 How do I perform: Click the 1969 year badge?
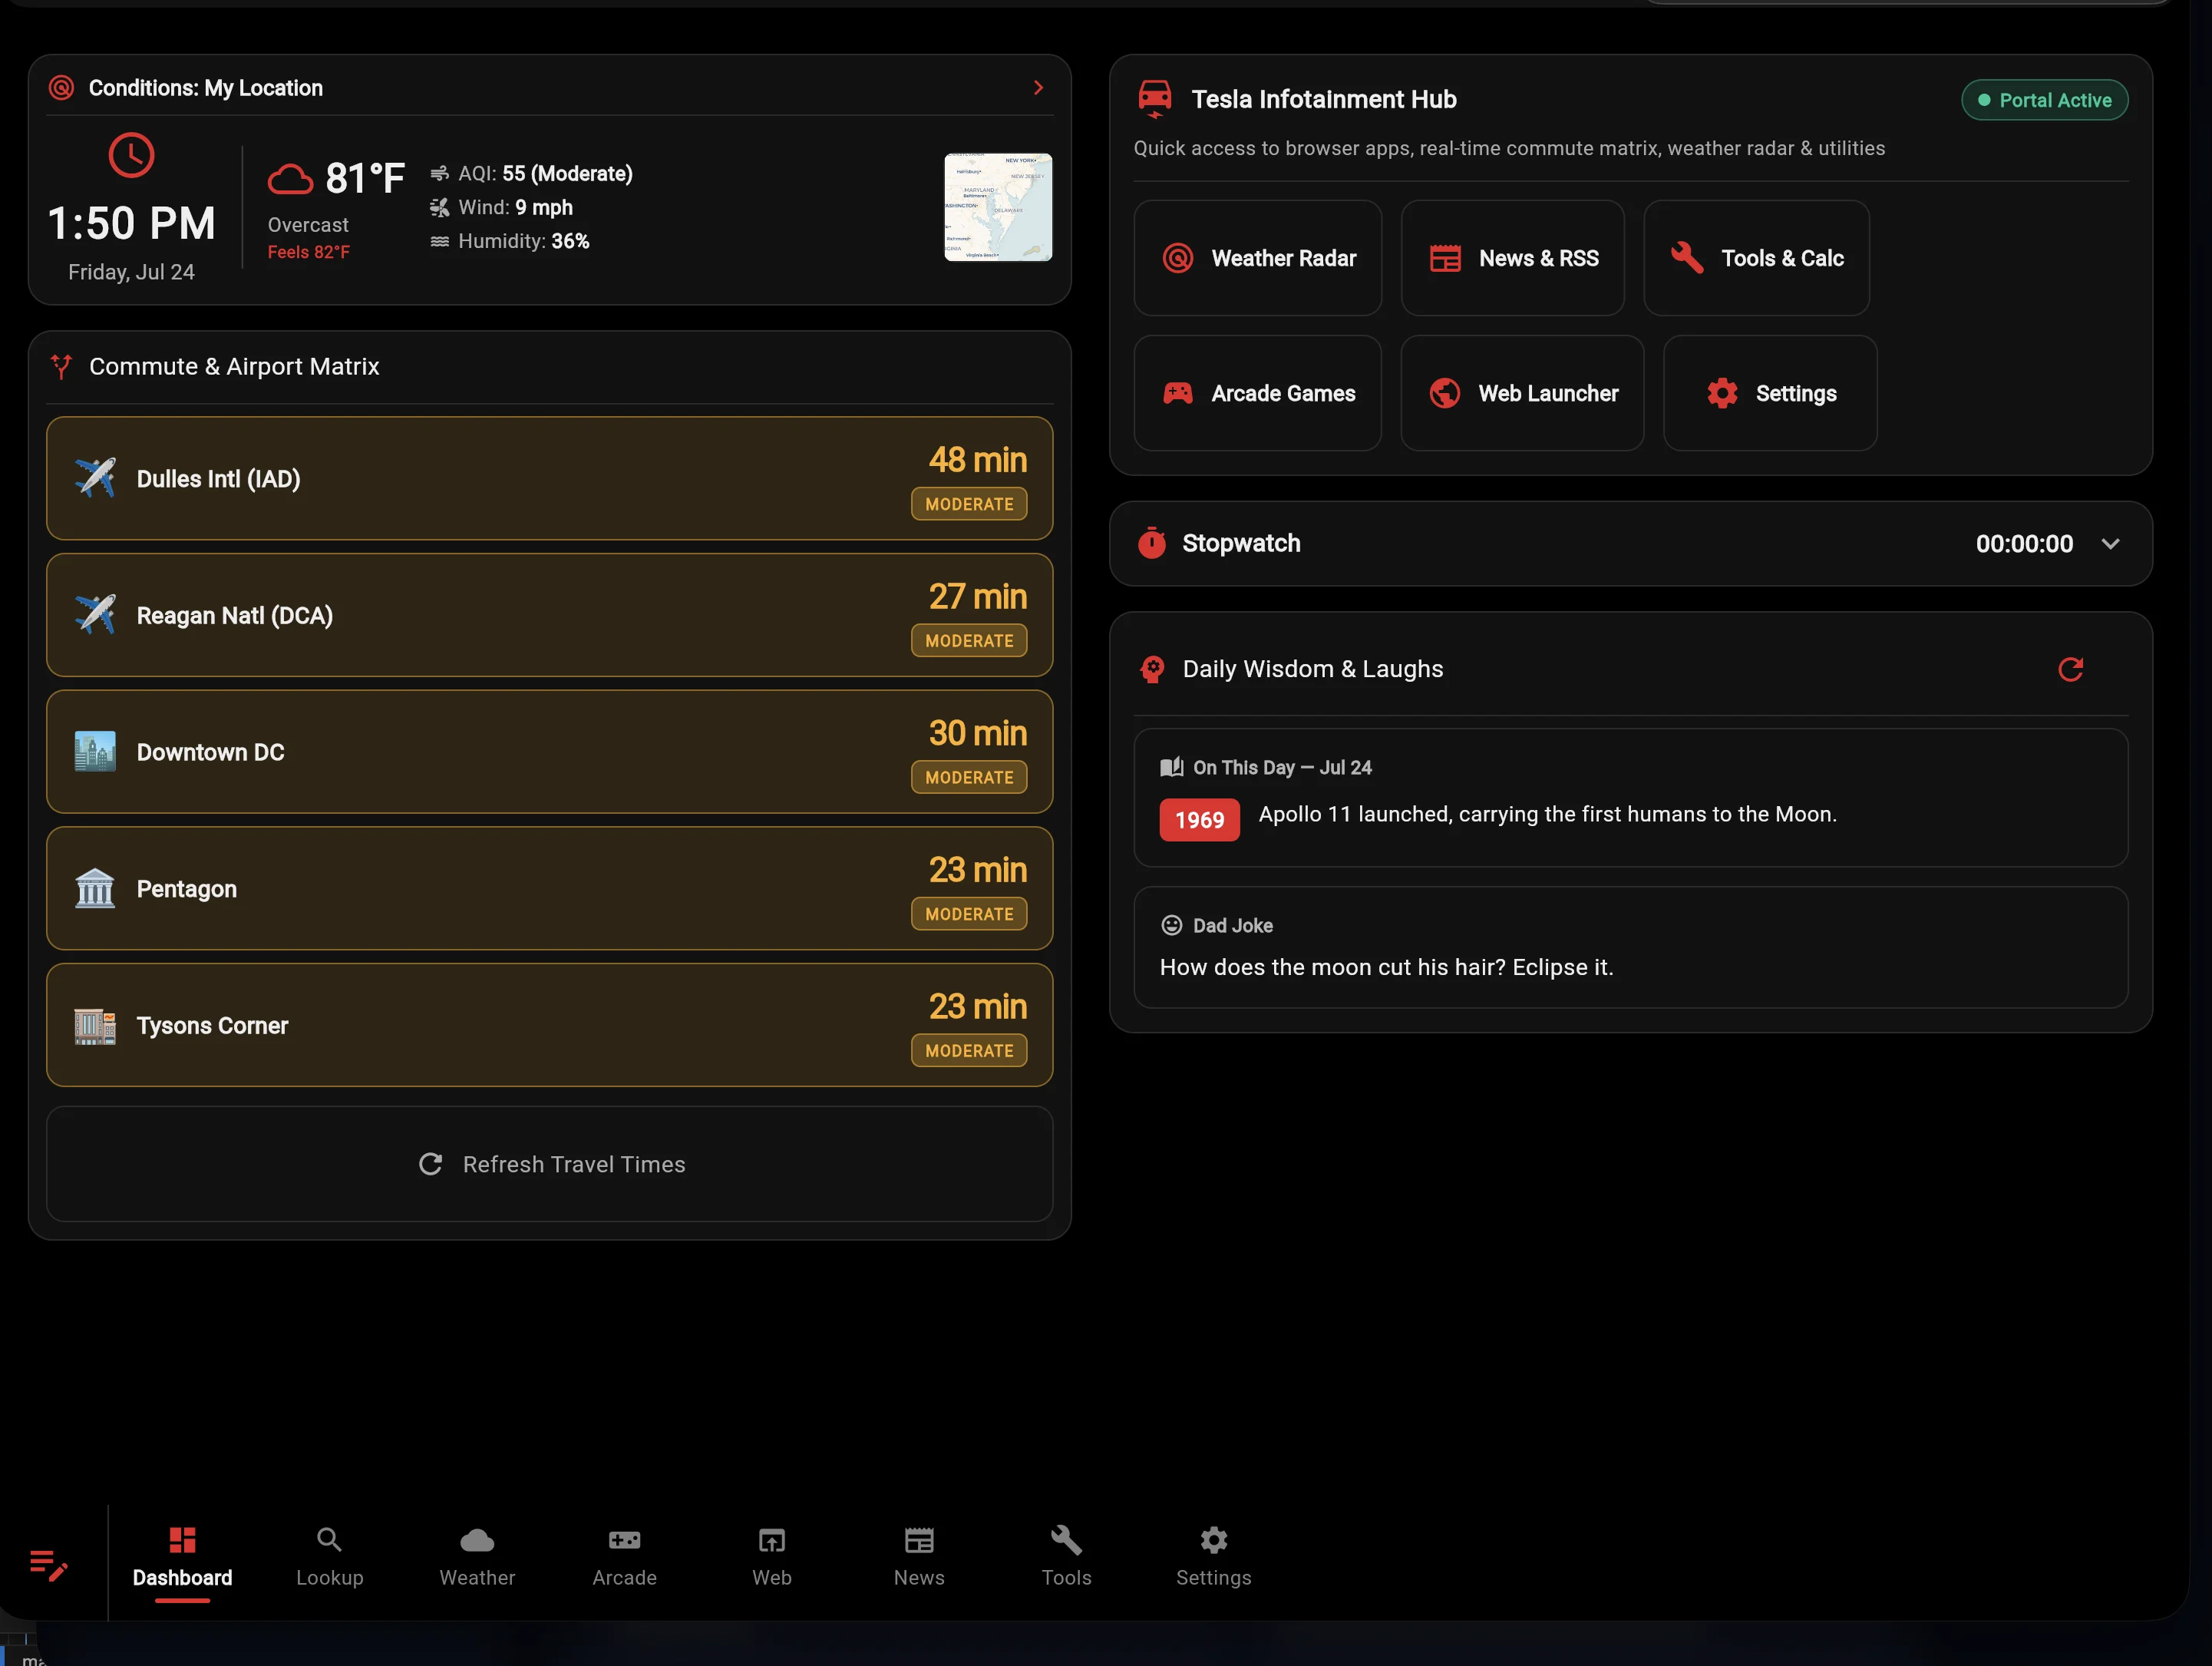1199,820
